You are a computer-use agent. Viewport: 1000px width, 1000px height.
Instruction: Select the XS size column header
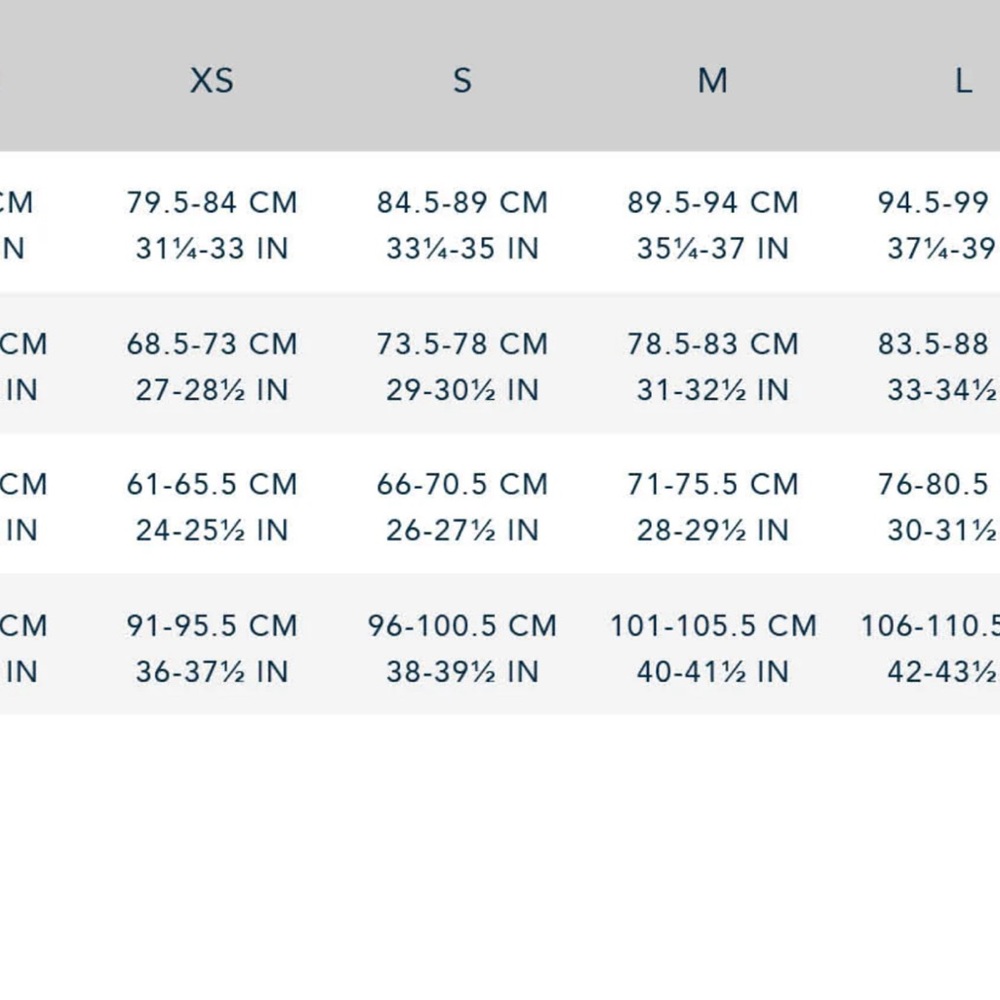point(212,81)
